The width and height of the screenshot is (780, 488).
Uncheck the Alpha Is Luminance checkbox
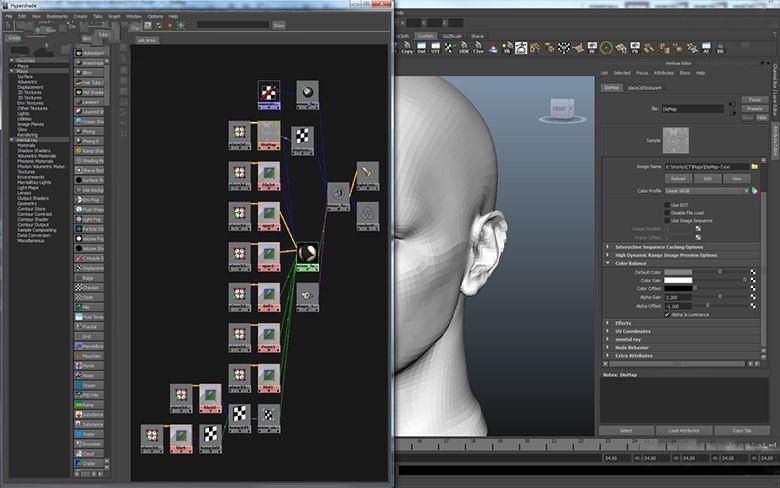coord(667,315)
